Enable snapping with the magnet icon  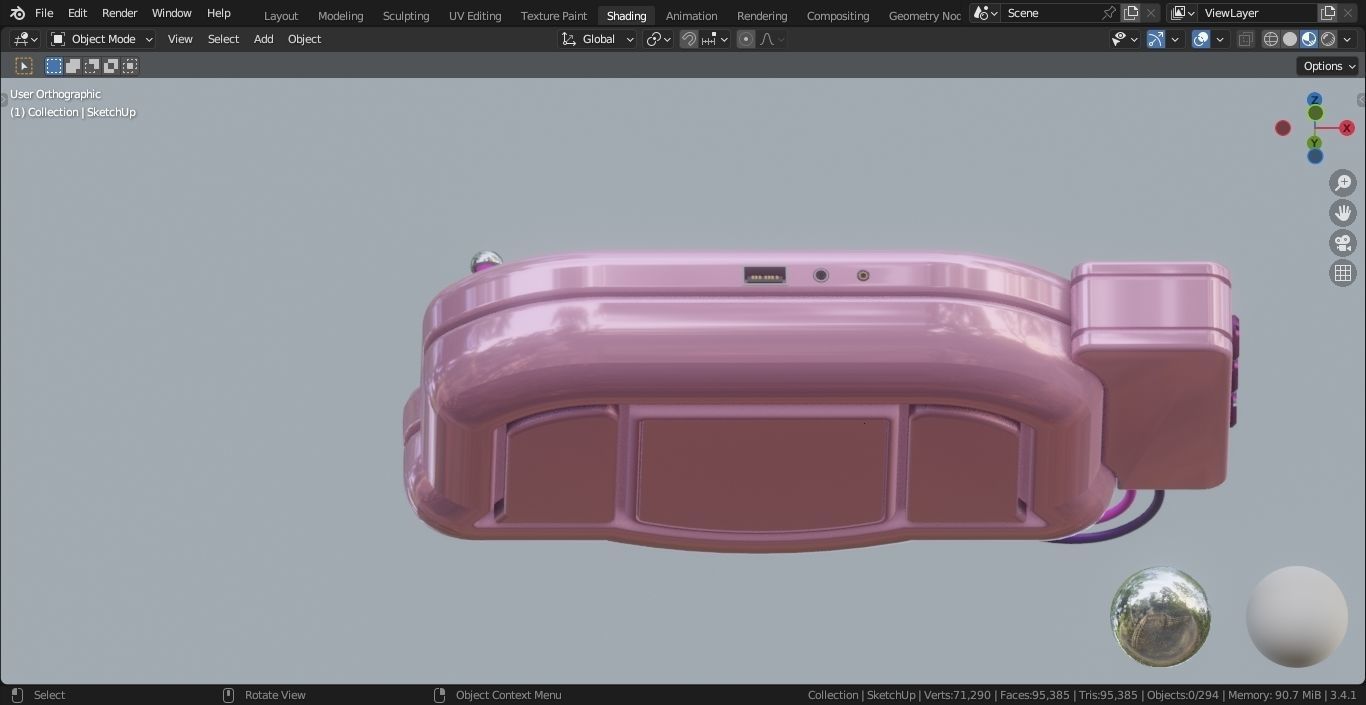688,39
